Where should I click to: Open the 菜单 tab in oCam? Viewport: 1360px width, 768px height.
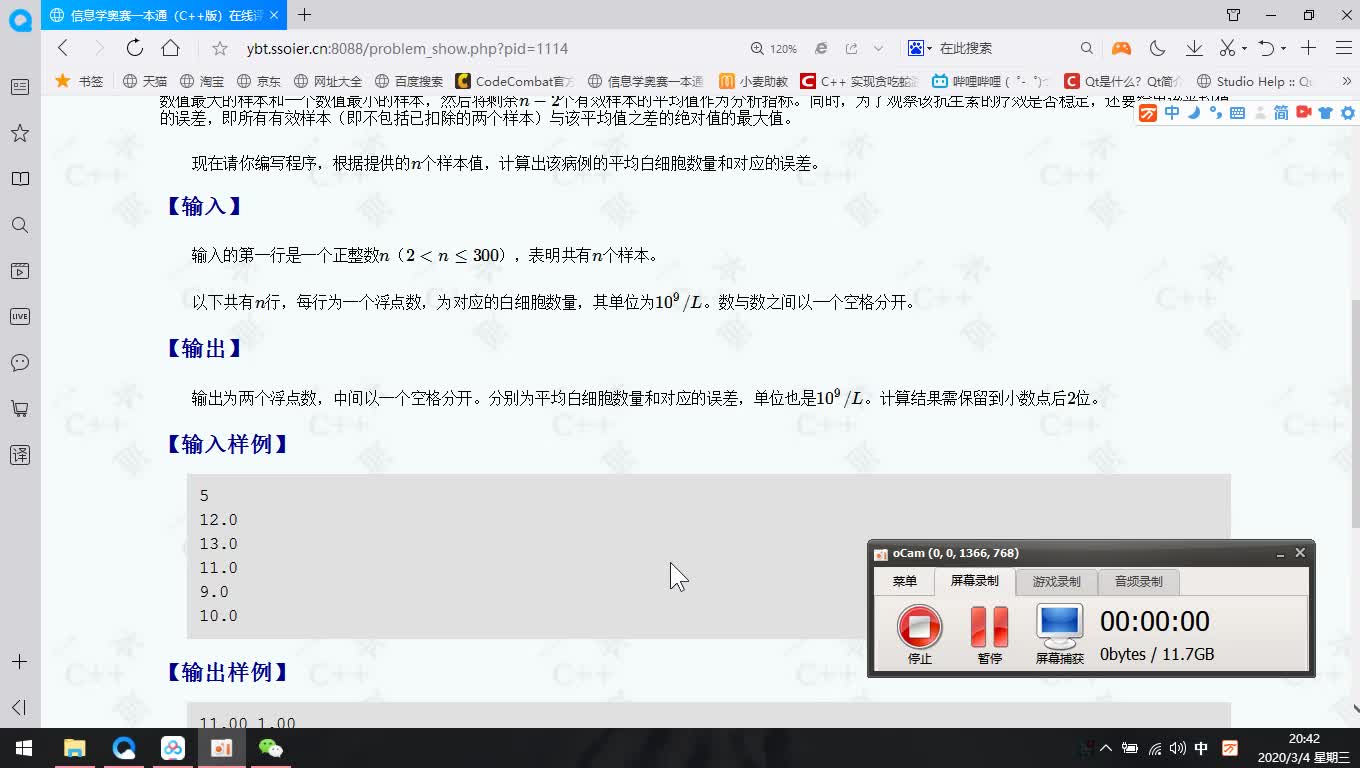[x=903, y=581]
